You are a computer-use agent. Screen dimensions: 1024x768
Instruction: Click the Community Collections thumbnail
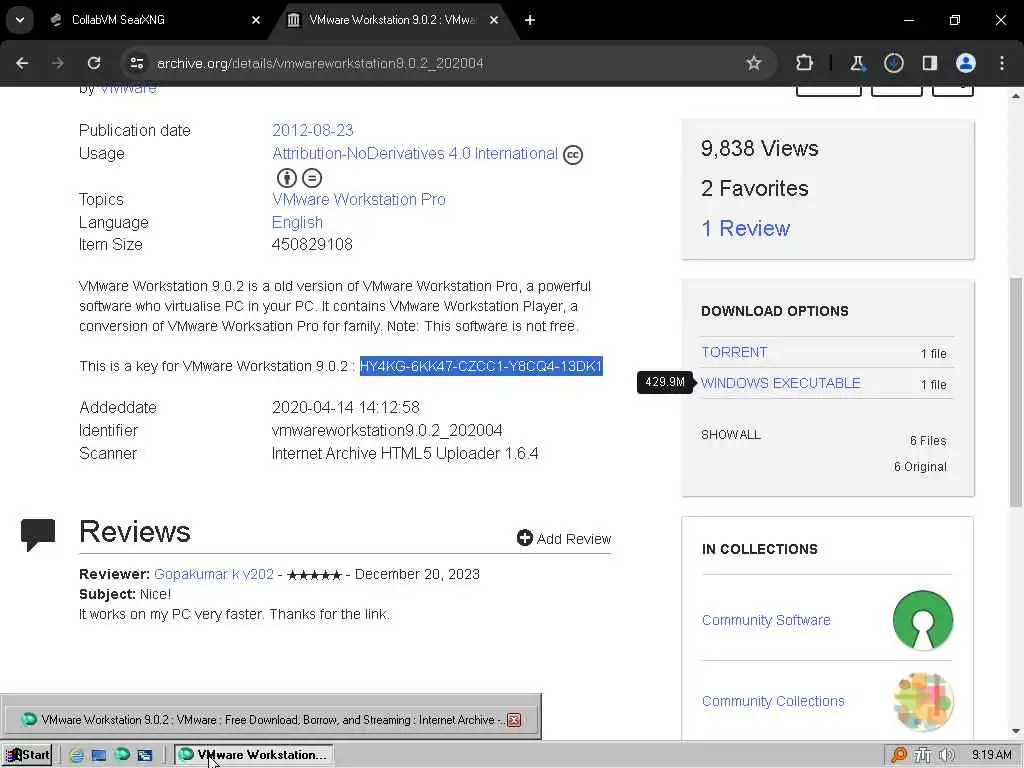pyautogui.click(x=923, y=701)
